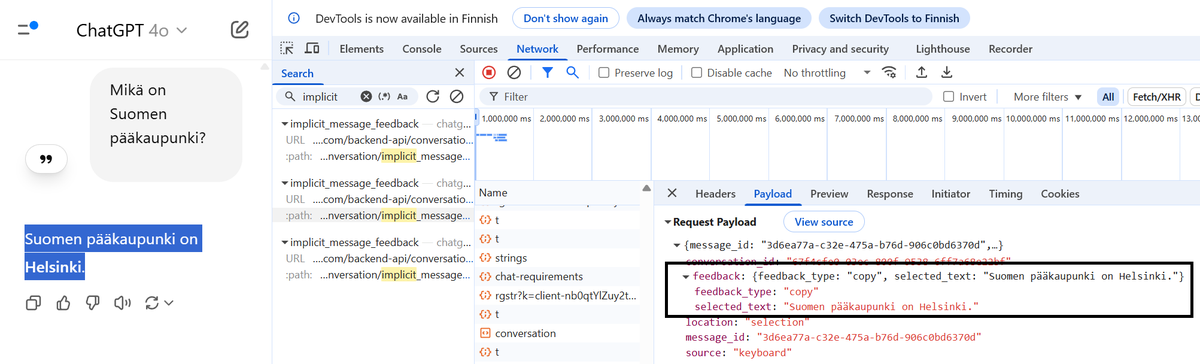
Task: Open the ChatGPT 4o model dropdown
Action: 131,30
